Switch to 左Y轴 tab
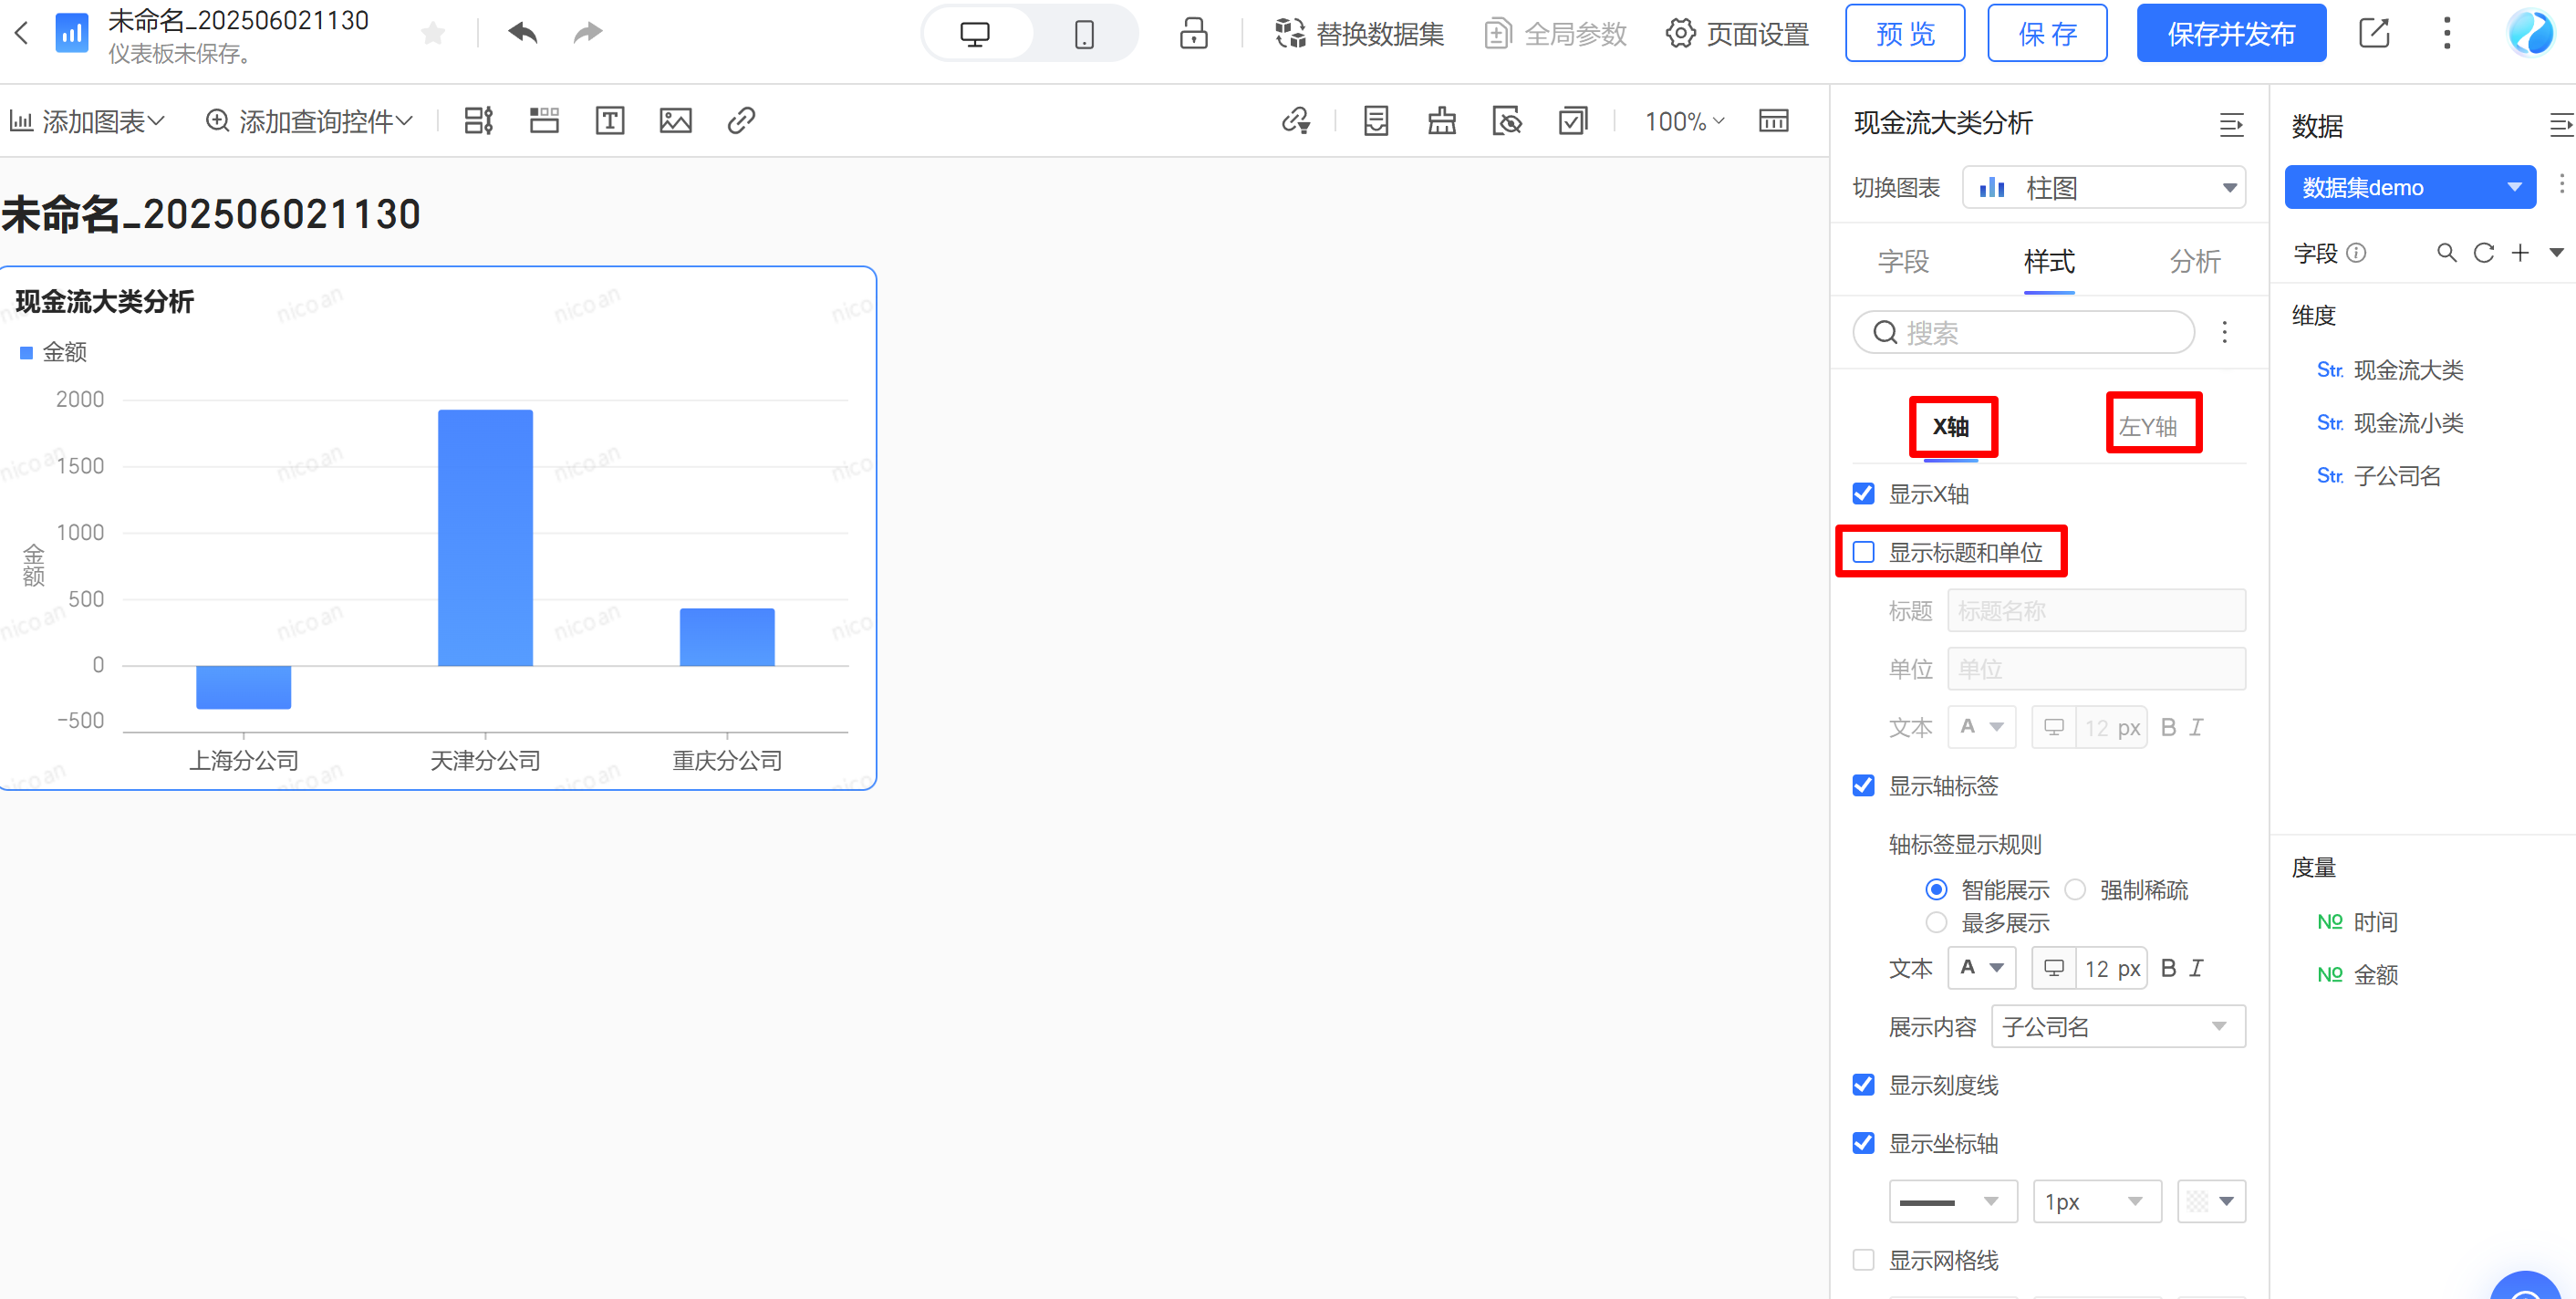This screenshot has width=2576, height=1299. coord(2148,426)
